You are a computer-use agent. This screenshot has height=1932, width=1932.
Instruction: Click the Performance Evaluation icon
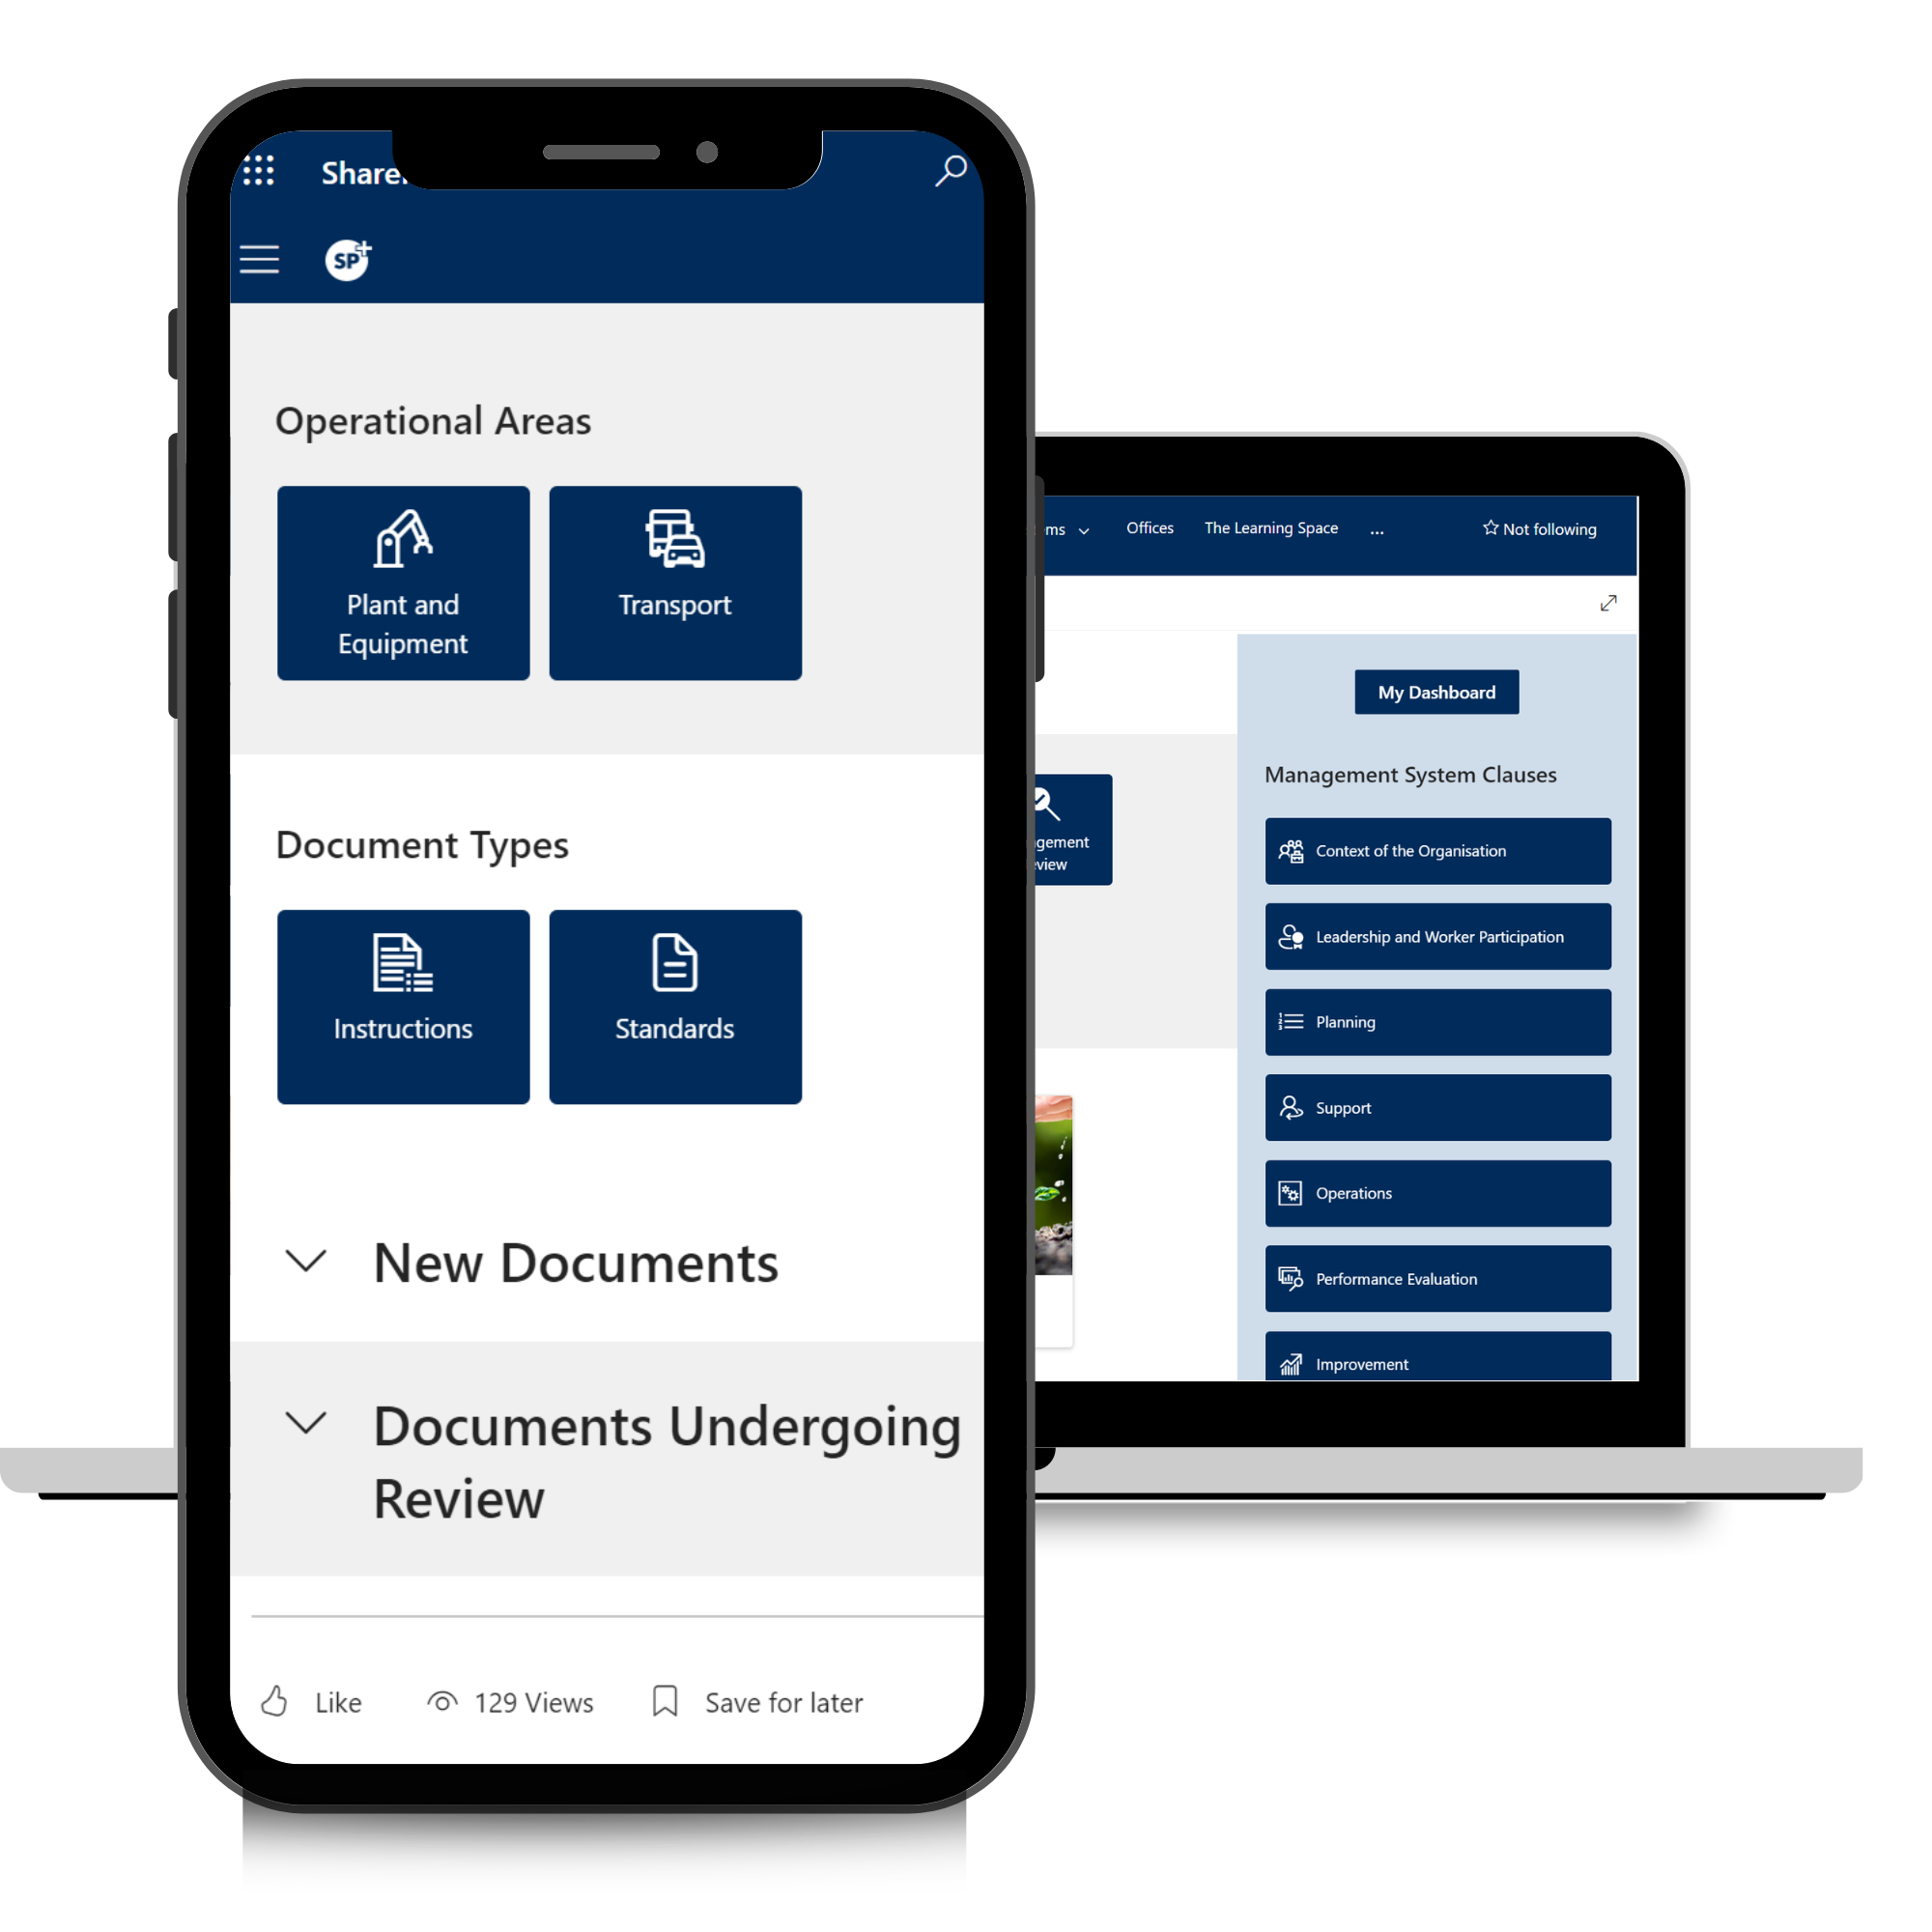coord(1290,1277)
